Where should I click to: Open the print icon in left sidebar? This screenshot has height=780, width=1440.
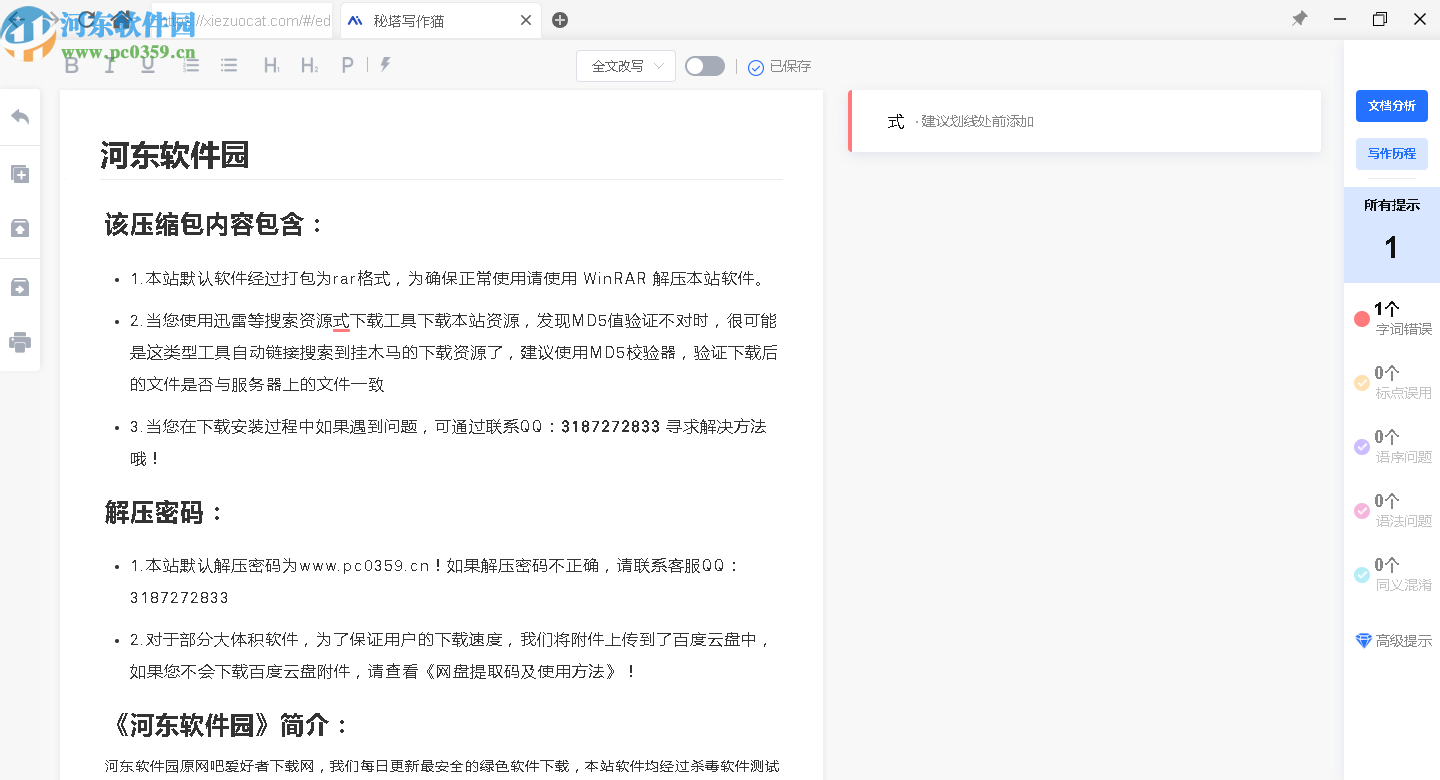(20, 342)
